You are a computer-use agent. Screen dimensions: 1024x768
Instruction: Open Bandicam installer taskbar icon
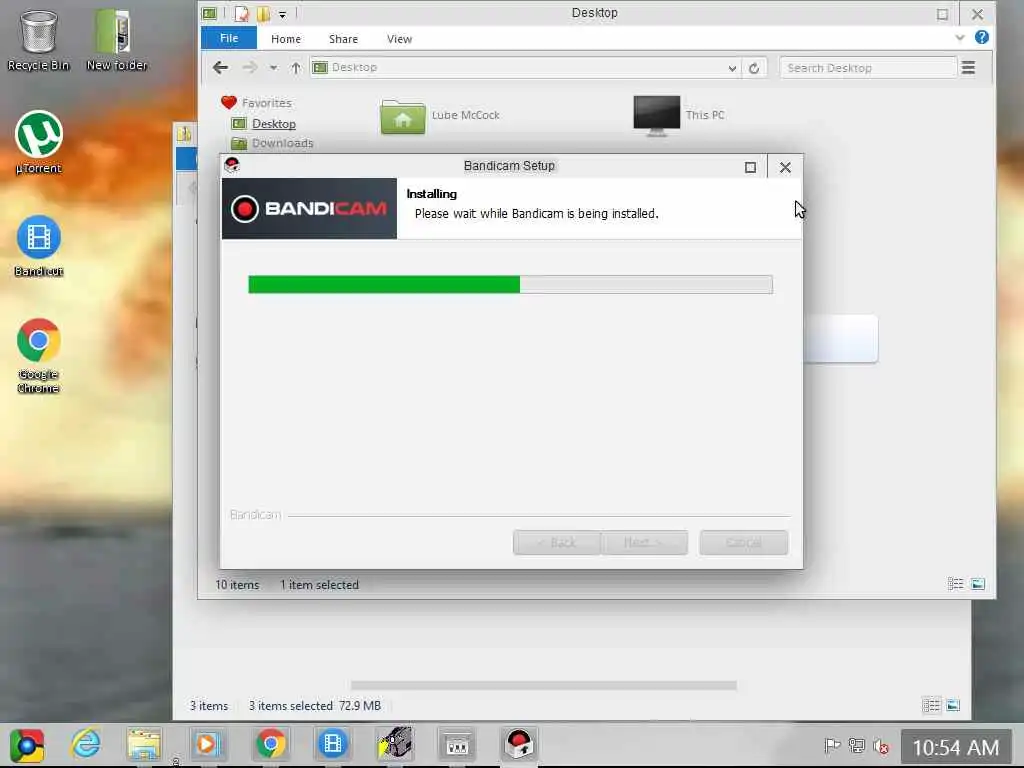[519, 744]
